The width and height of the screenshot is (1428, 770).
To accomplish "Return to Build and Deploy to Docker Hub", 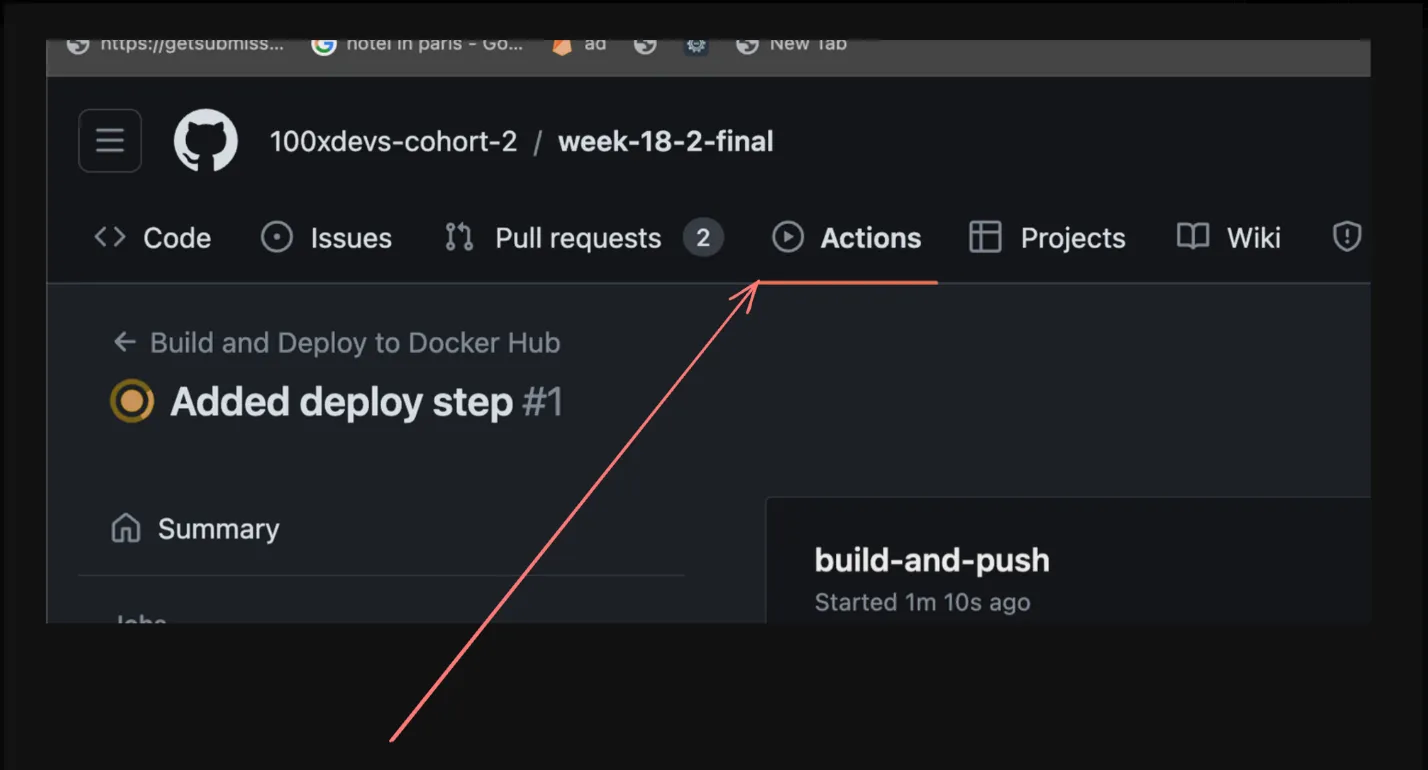I will [354, 343].
